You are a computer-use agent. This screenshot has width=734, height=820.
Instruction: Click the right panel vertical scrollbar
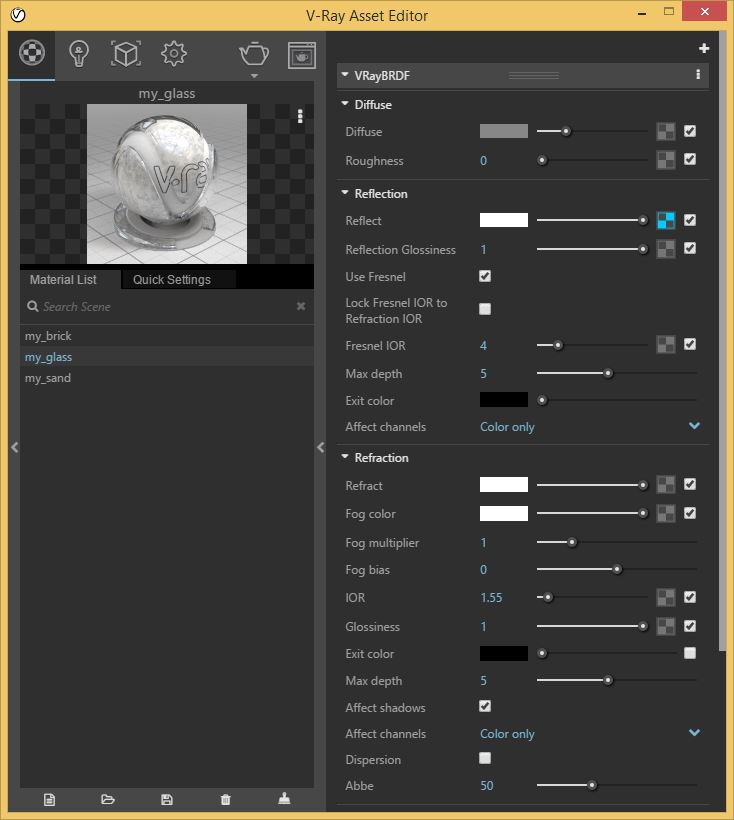coord(722,340)
